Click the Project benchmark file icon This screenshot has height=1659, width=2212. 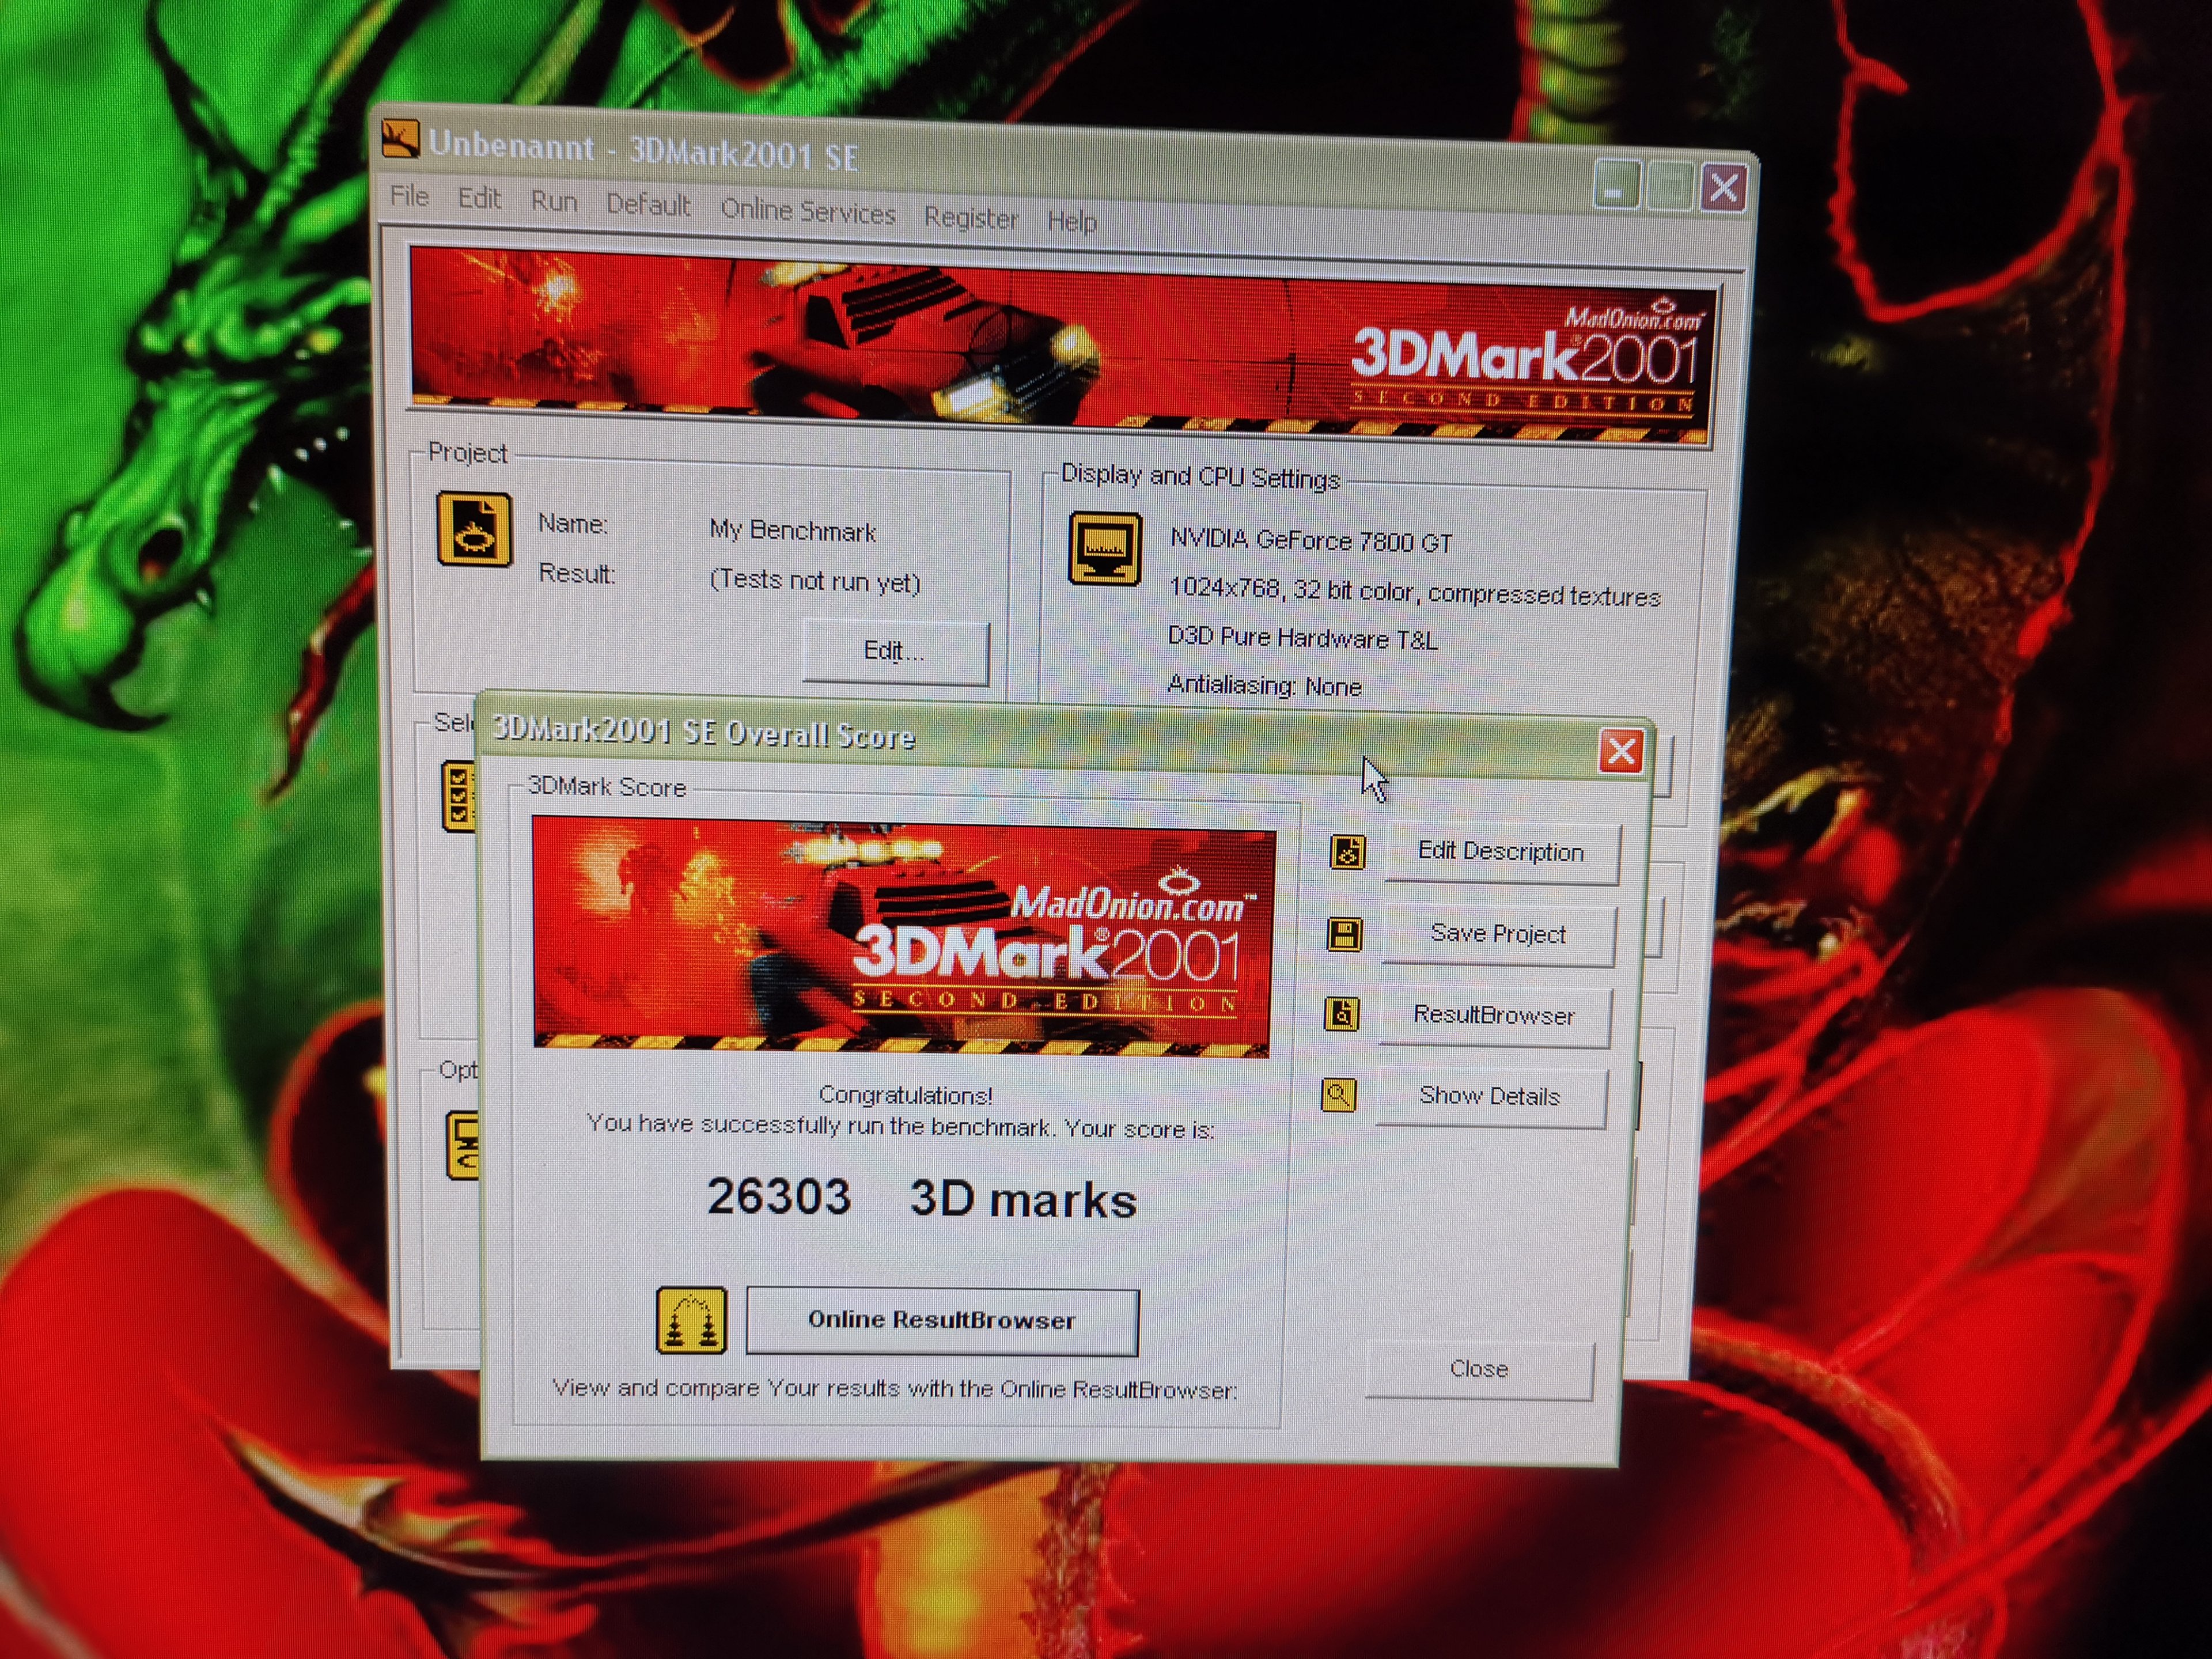[474, 529]
